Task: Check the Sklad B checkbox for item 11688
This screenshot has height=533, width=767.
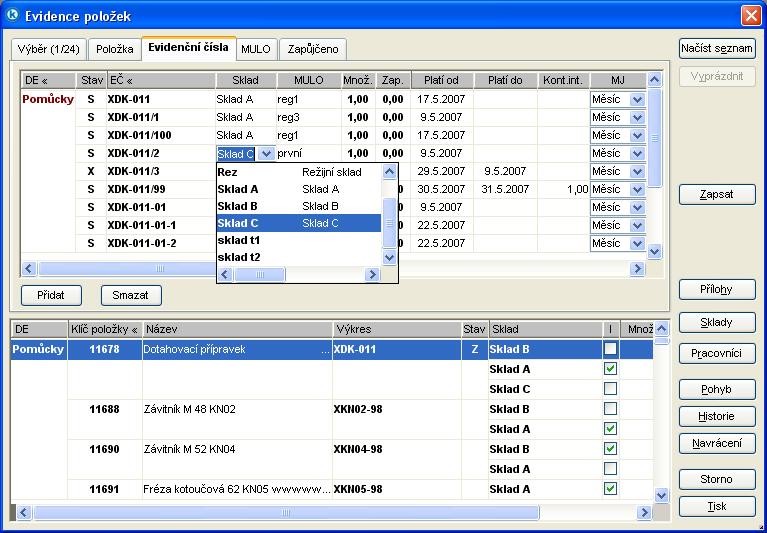Action: (610, 409)
